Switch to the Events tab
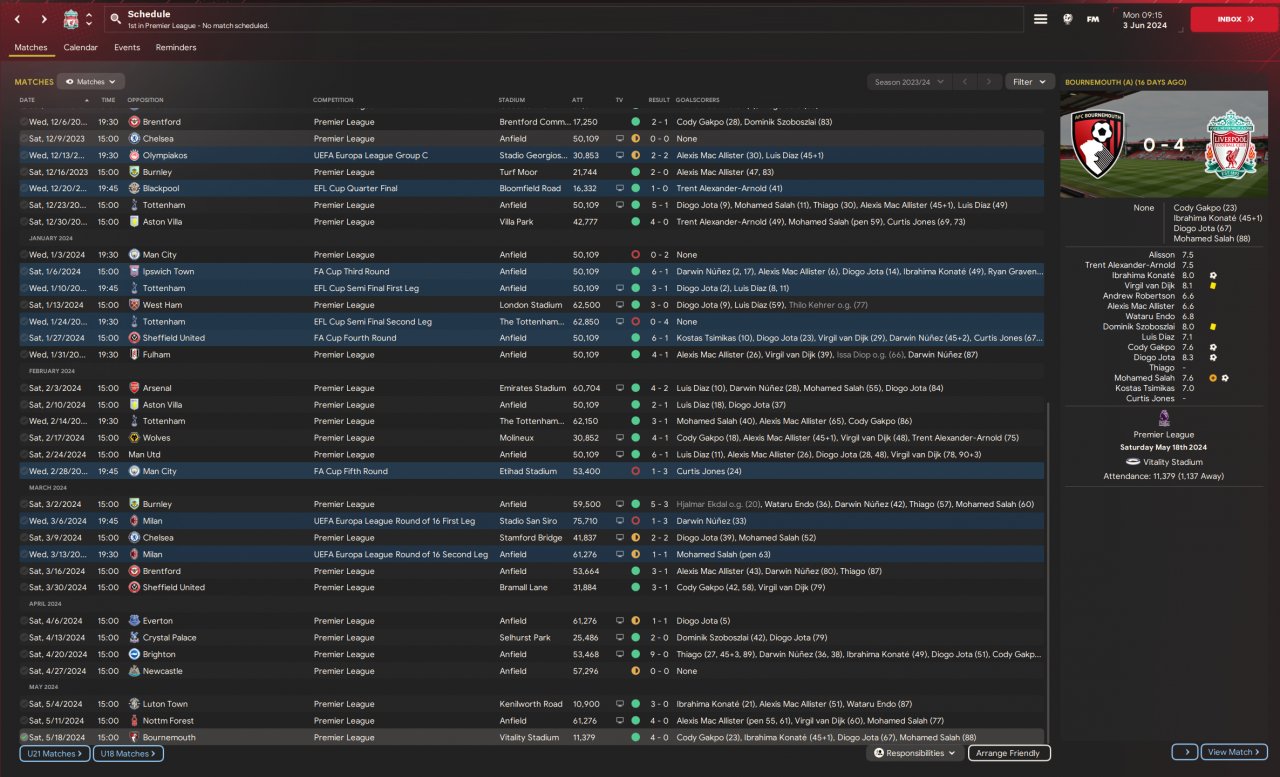The width and height of the screenshot is (1280, 777). point(127,47)
